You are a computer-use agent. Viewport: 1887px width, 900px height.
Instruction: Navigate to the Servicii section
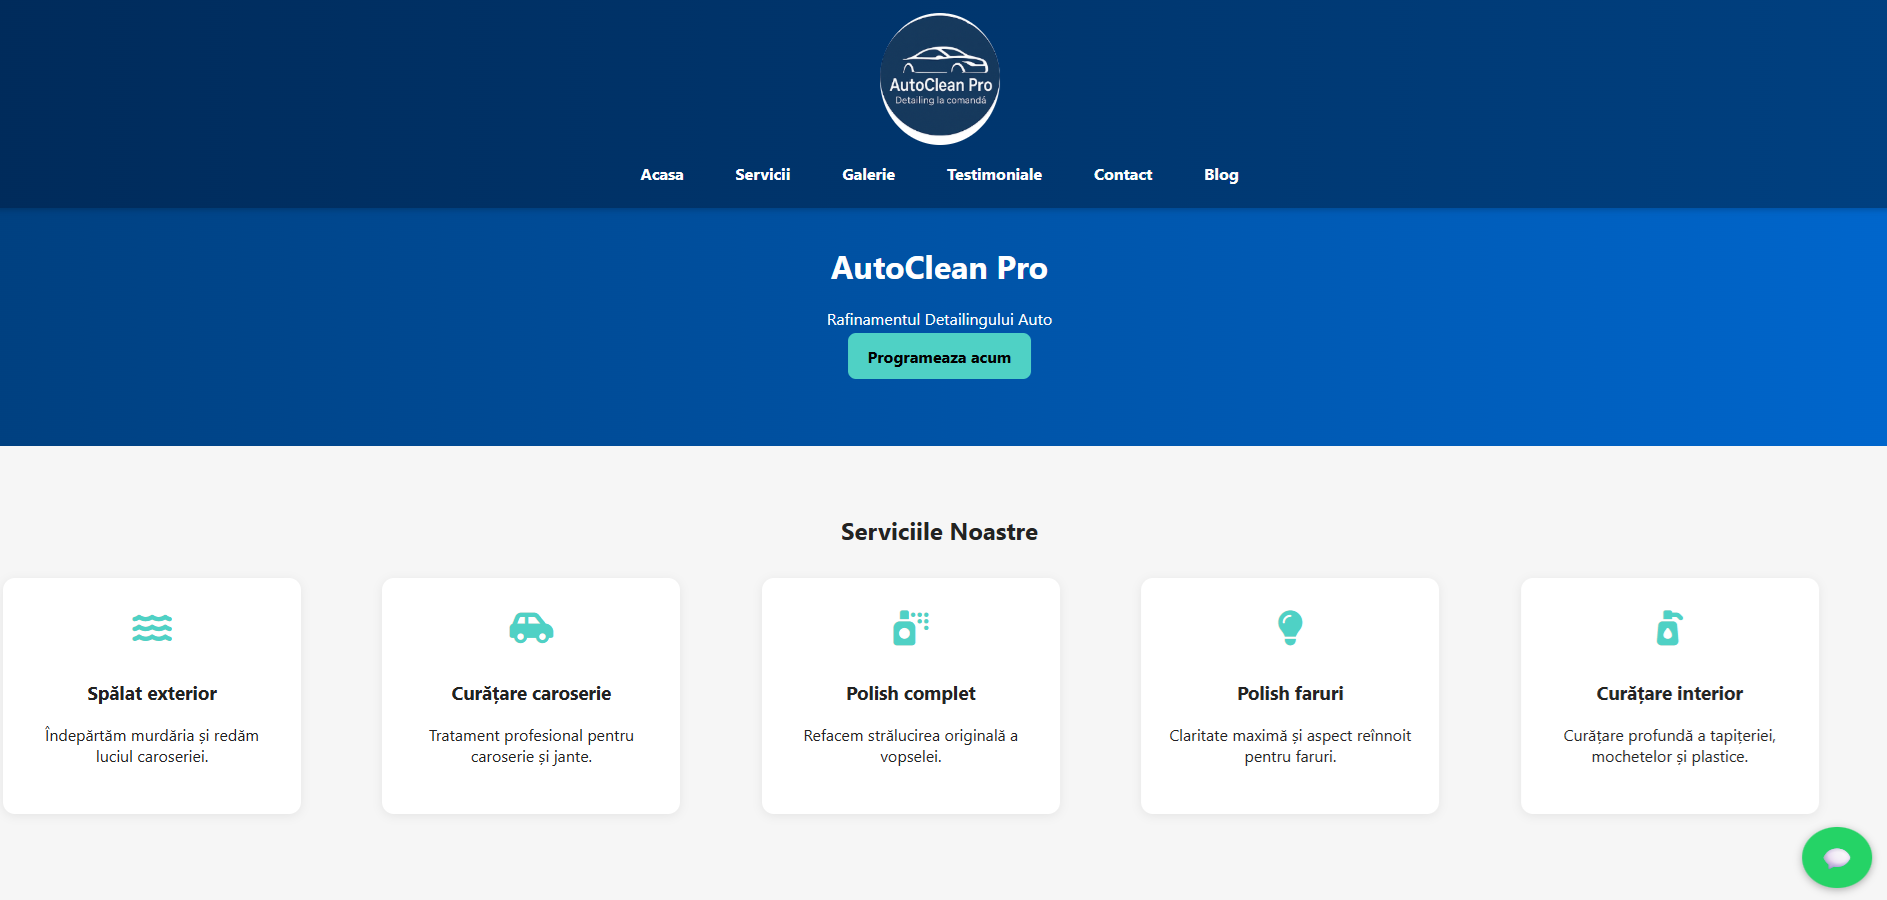point(762,174)
